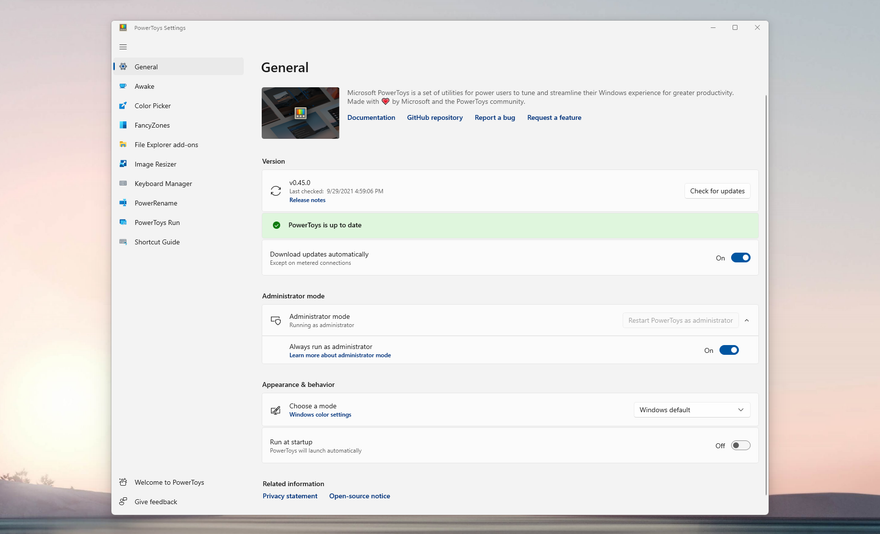Click the PowerToys hero image thumbnail
The width and height of the screenshot is (880, 534).
[300, 113]
